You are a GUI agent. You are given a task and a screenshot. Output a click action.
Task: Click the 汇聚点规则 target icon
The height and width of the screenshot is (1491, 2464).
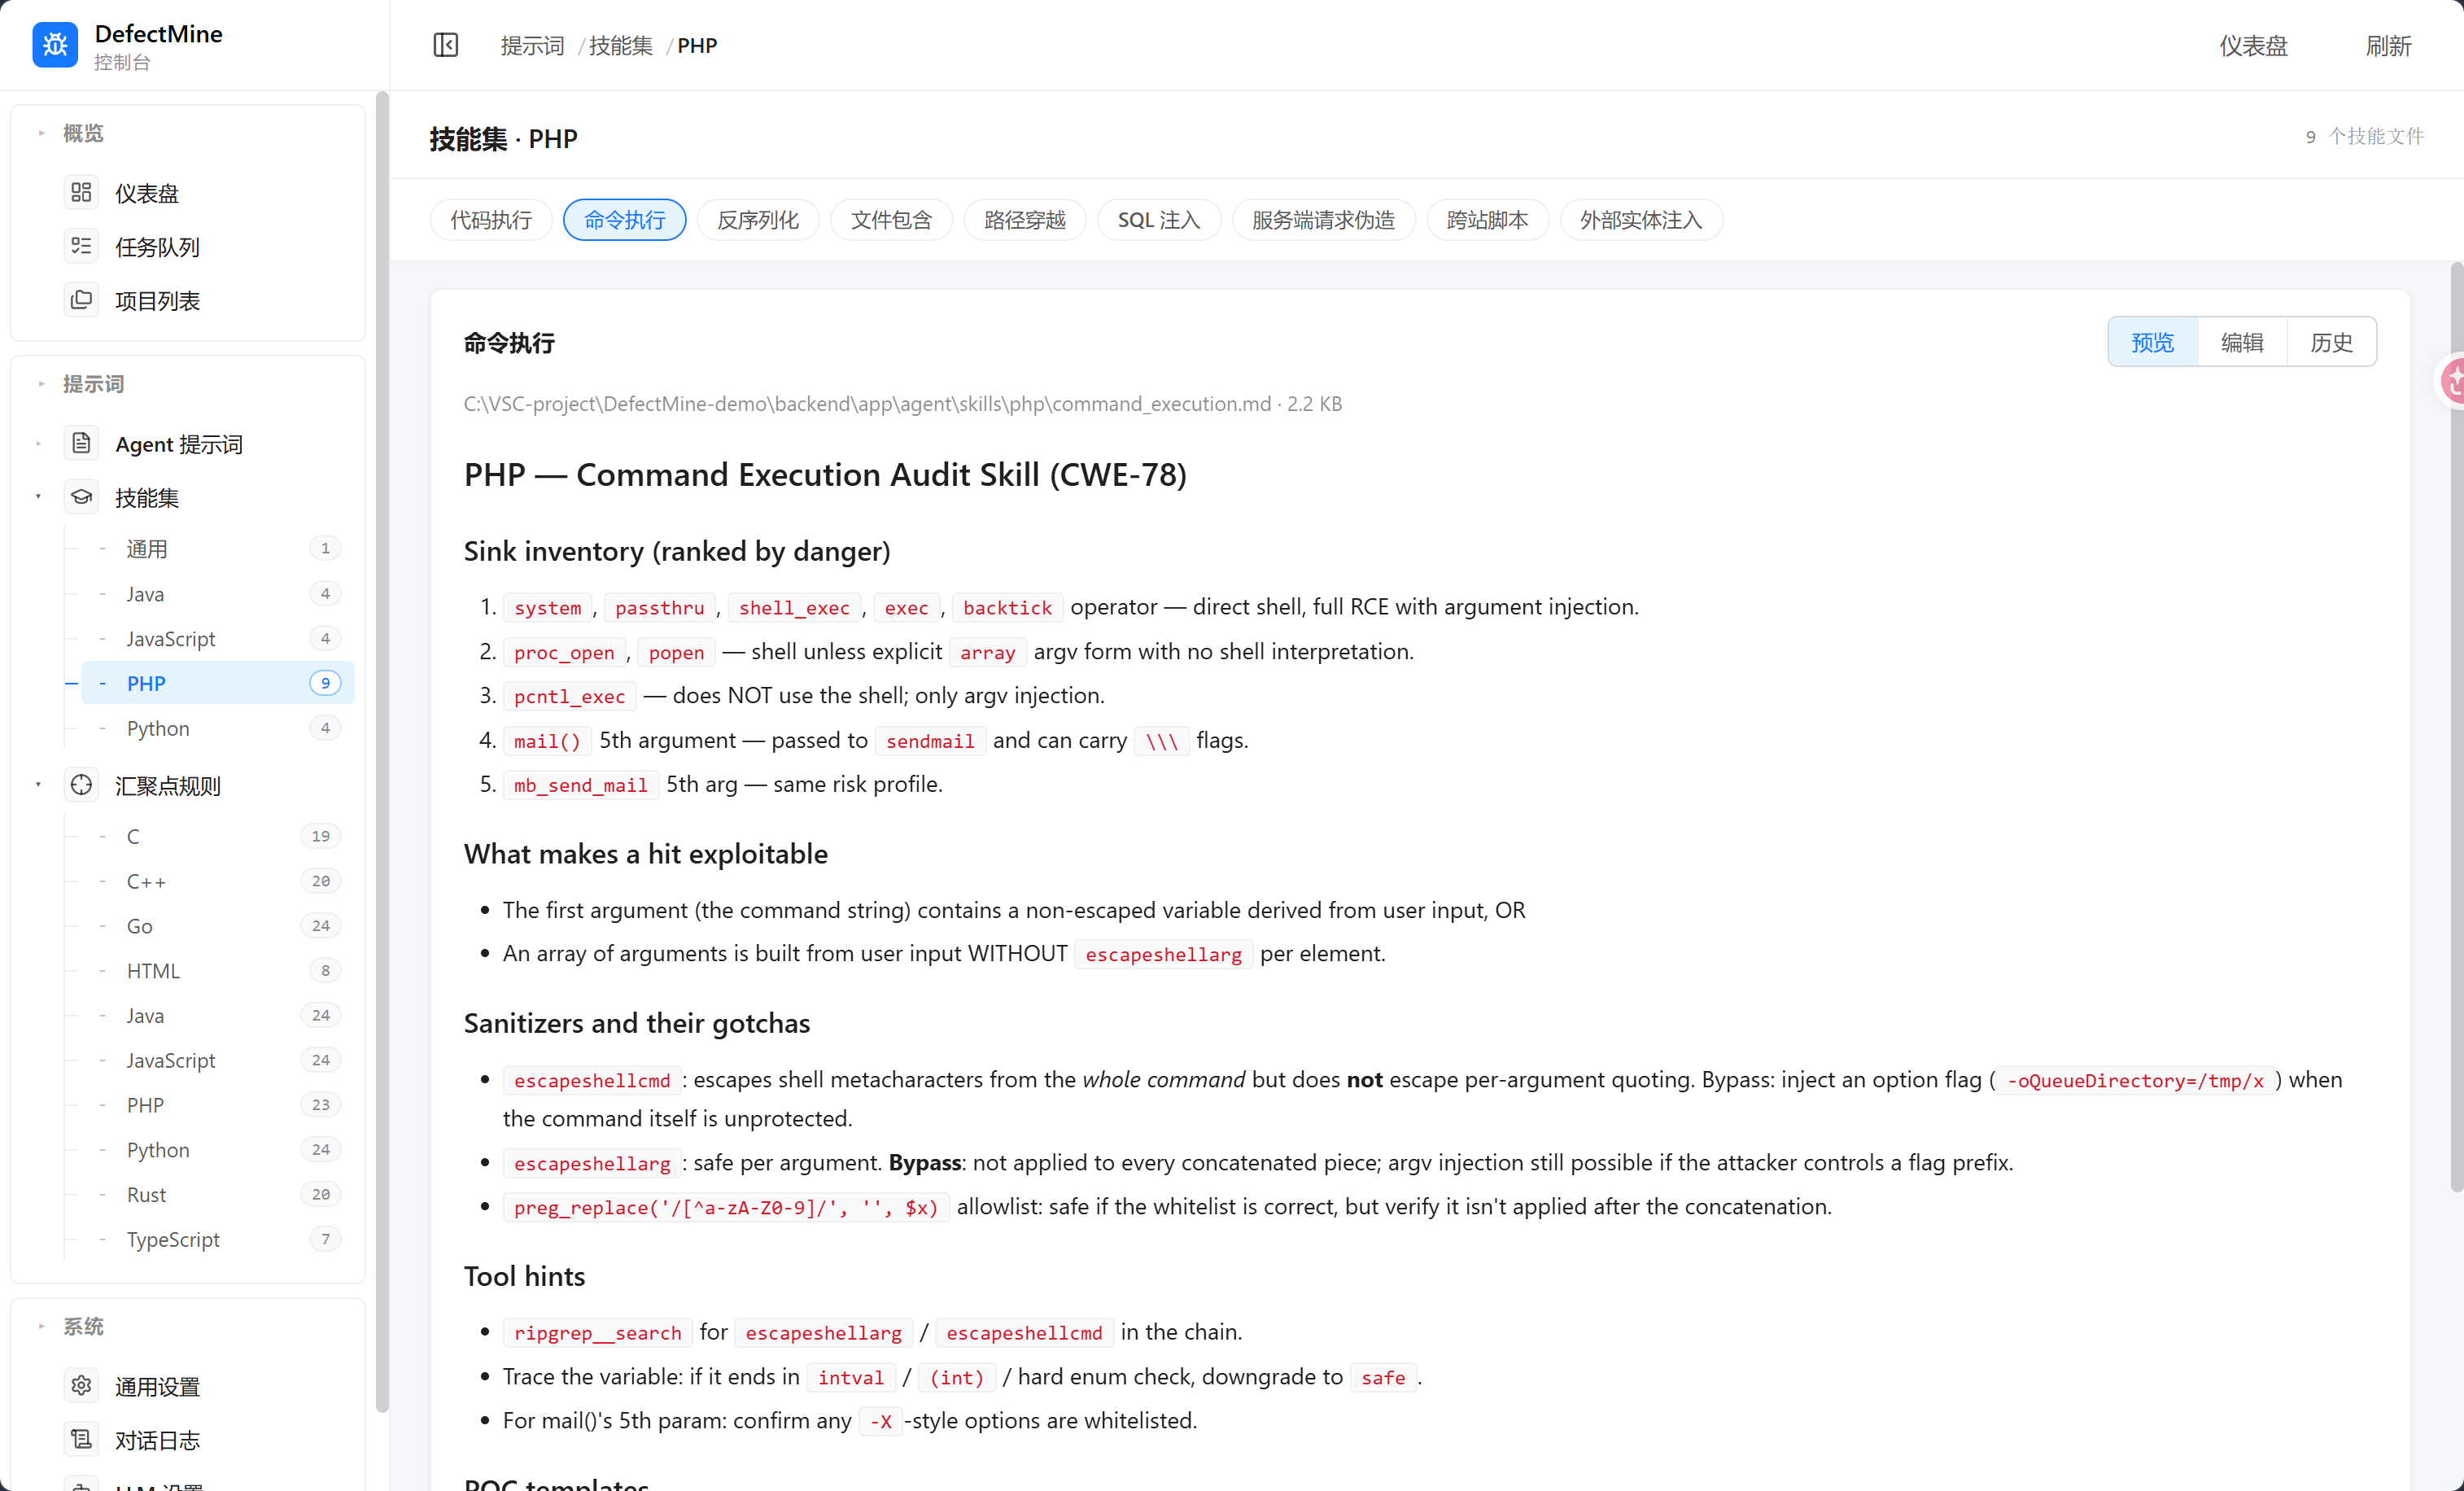coord(82,785)
